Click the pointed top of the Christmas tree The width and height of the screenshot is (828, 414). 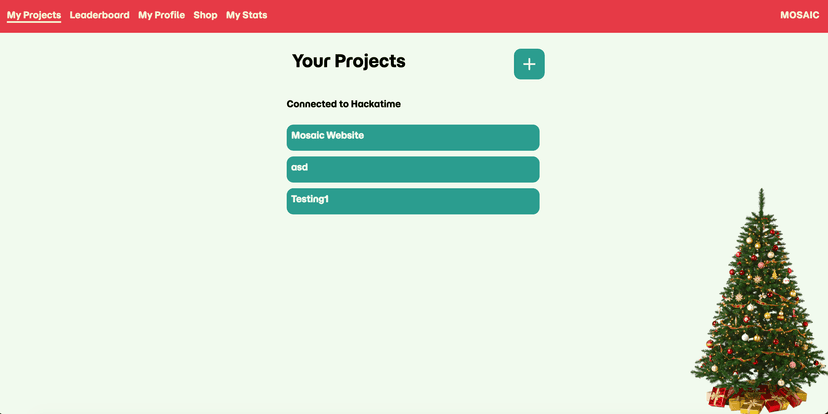pos(761,193)
